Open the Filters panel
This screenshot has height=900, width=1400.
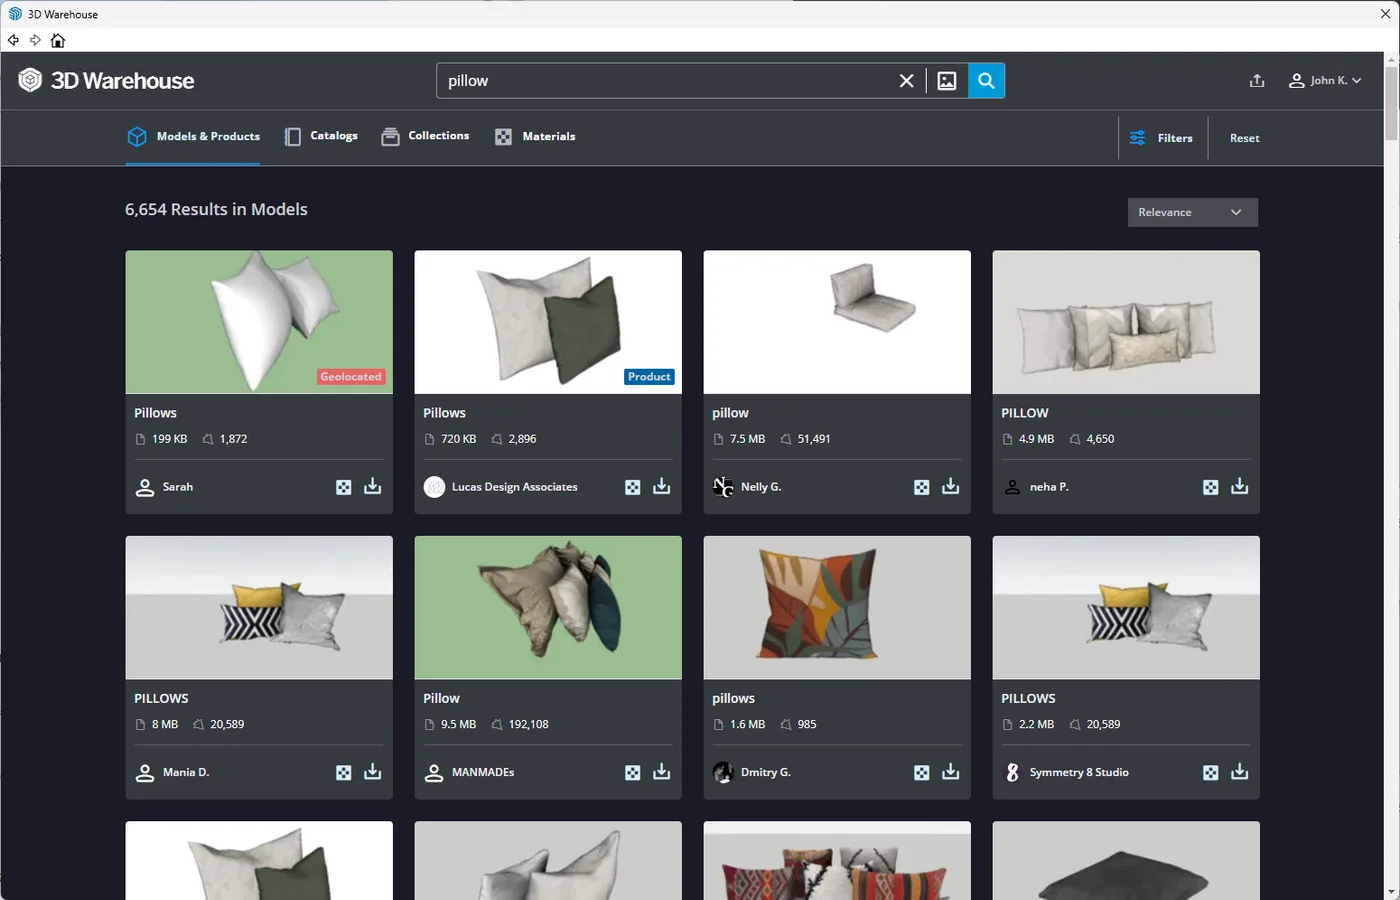1162,137
